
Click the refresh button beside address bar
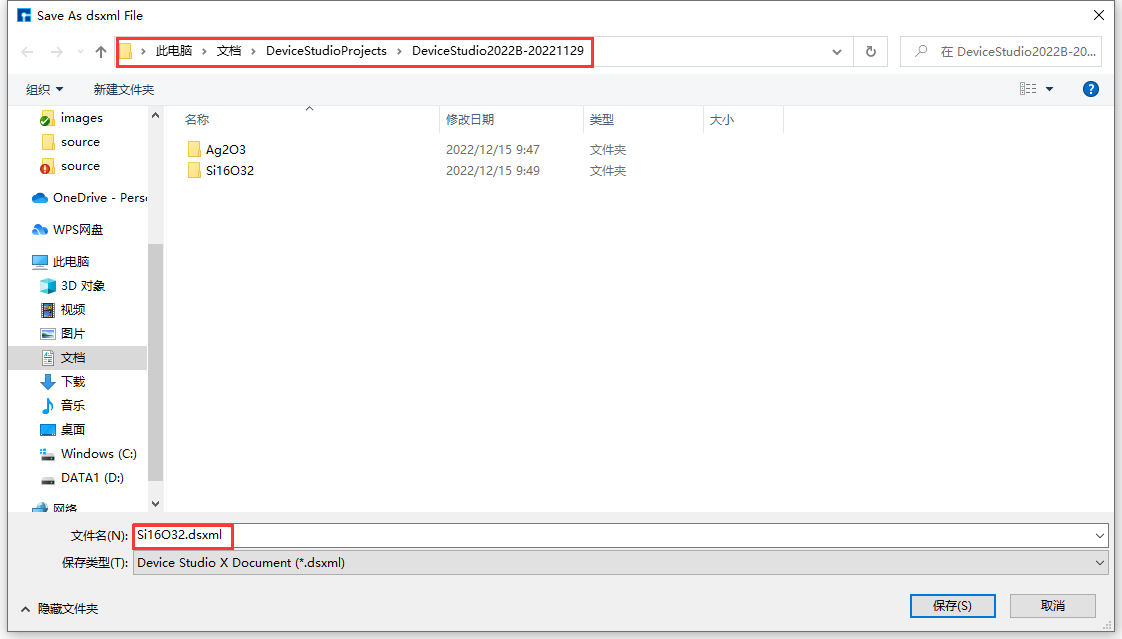[870, 51]
